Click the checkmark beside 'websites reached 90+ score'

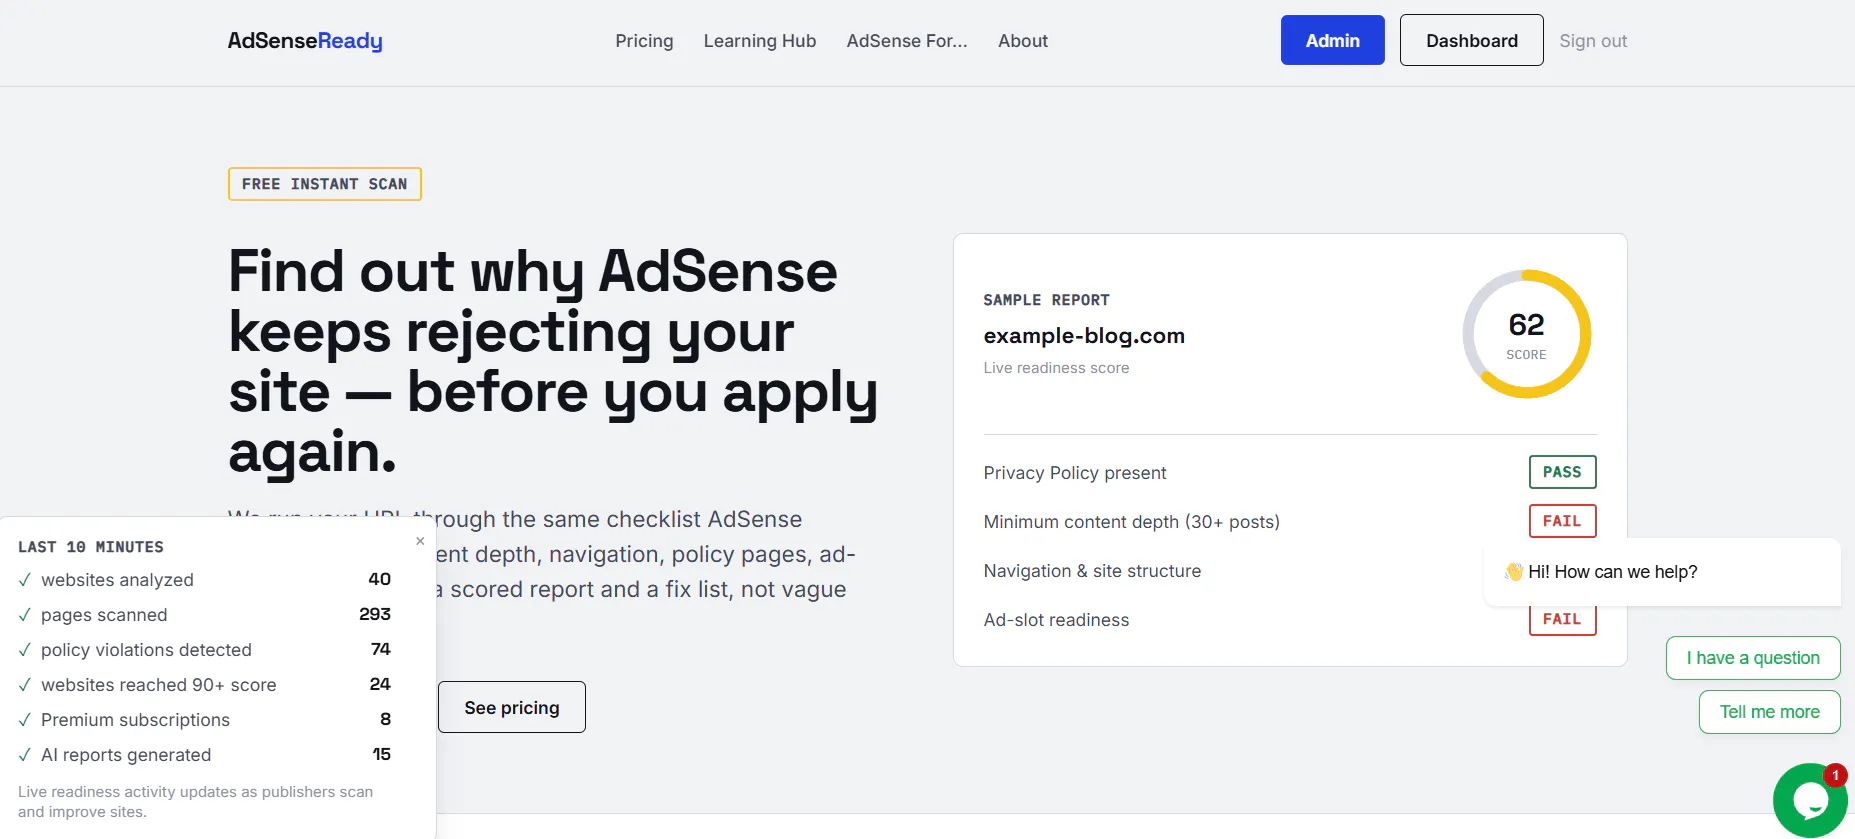25,685
